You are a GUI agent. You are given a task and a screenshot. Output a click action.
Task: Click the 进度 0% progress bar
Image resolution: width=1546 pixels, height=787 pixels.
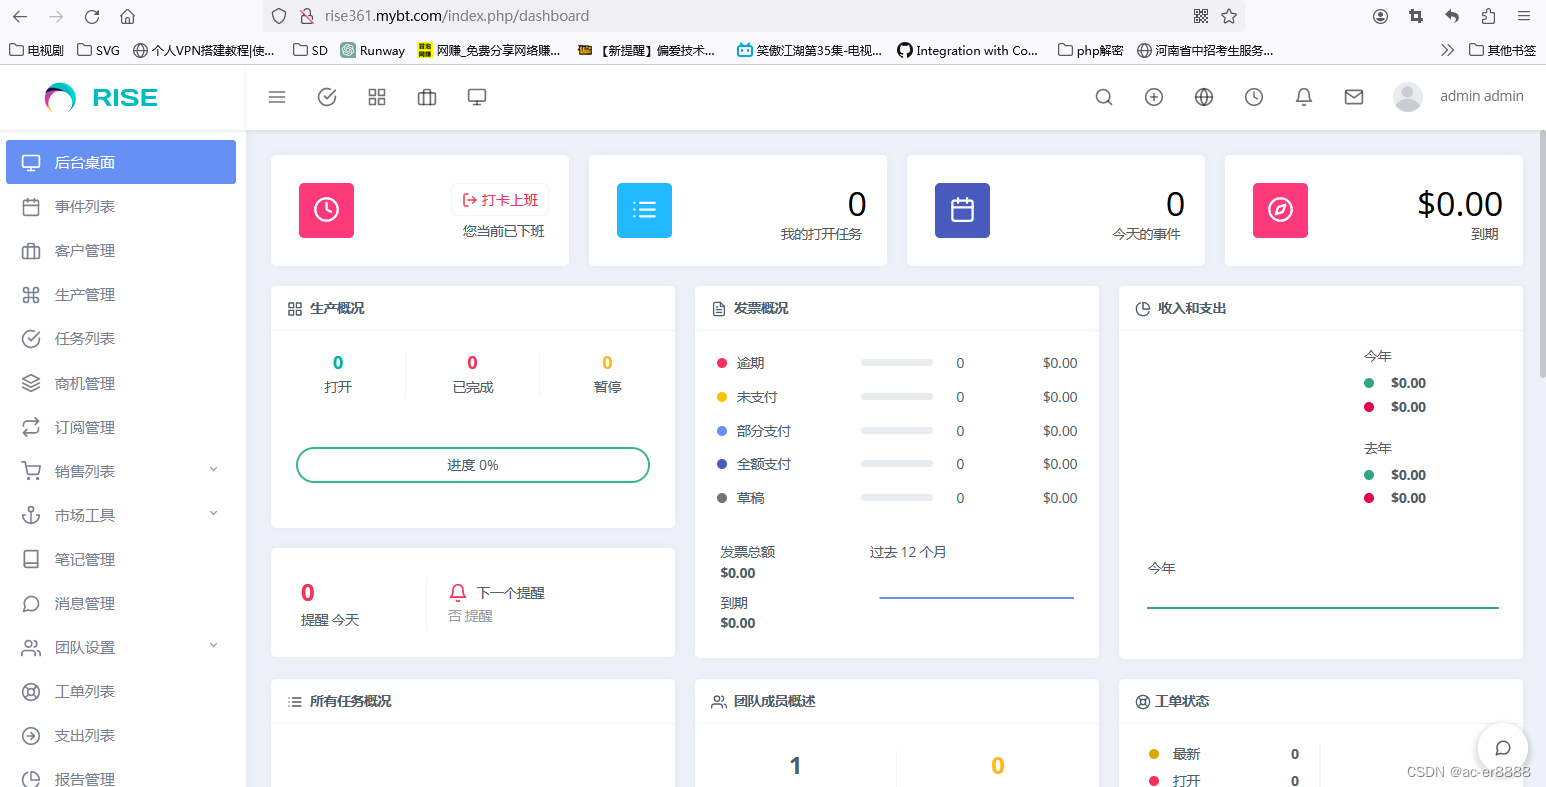point(473,465)
